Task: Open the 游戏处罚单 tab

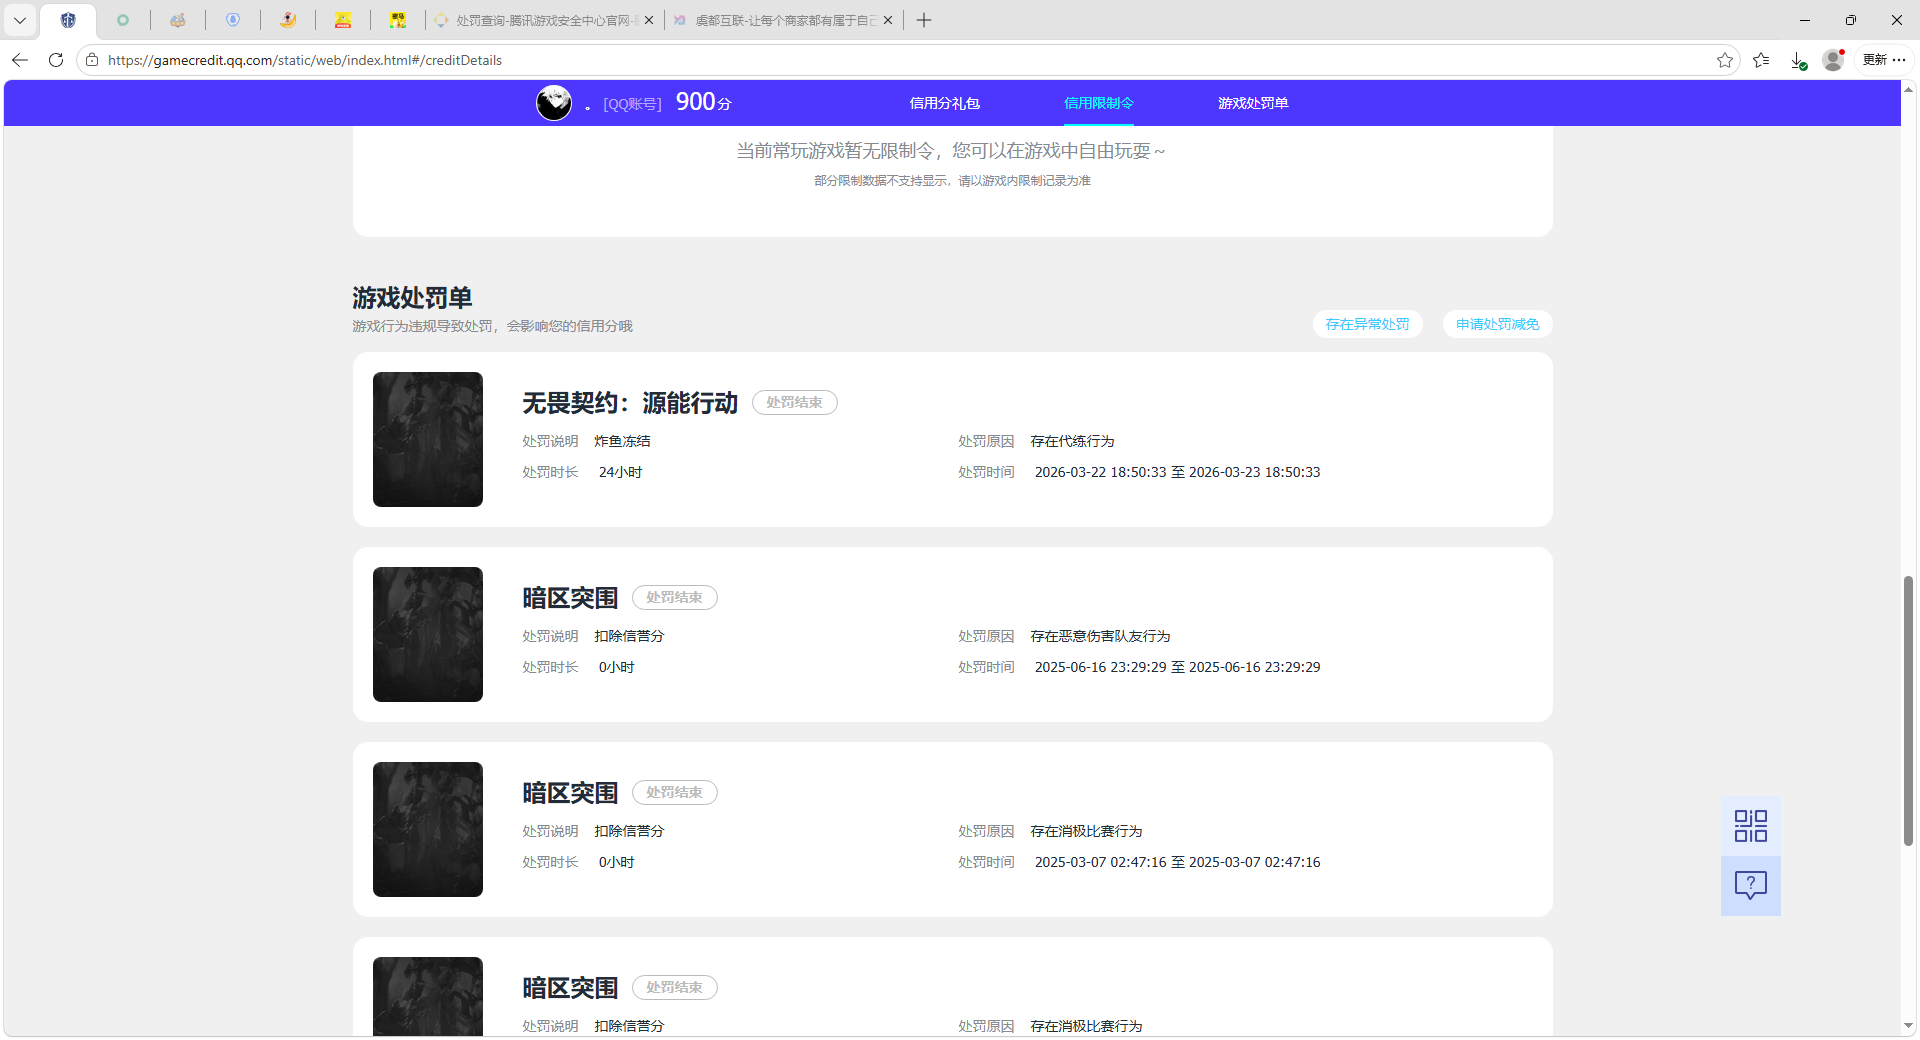Action: pyautogui.click(x=1253, y=103)
